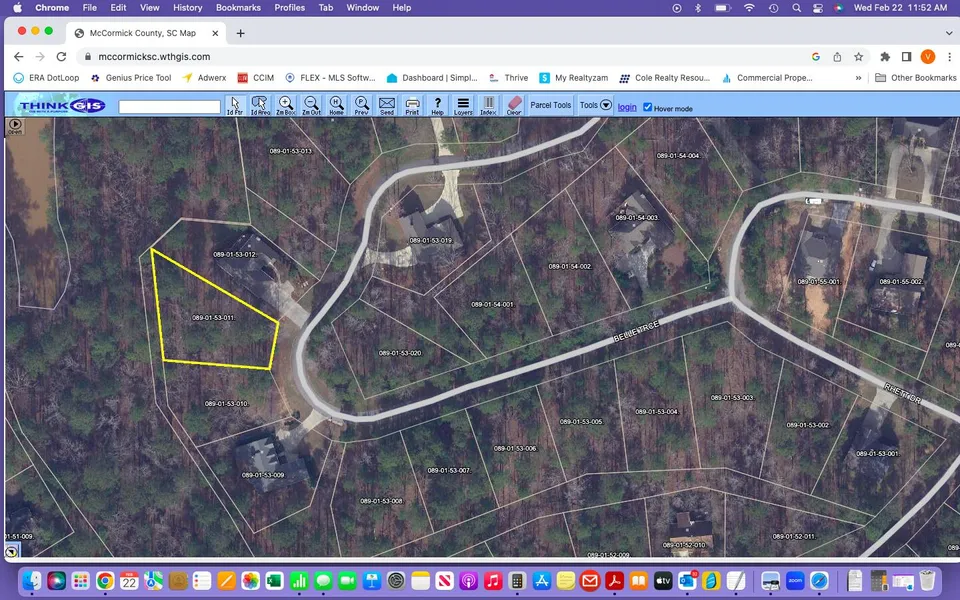The height and width of the screenshot is (600, 960).
Task: Click the login link
Action: [x=627, y=107]
